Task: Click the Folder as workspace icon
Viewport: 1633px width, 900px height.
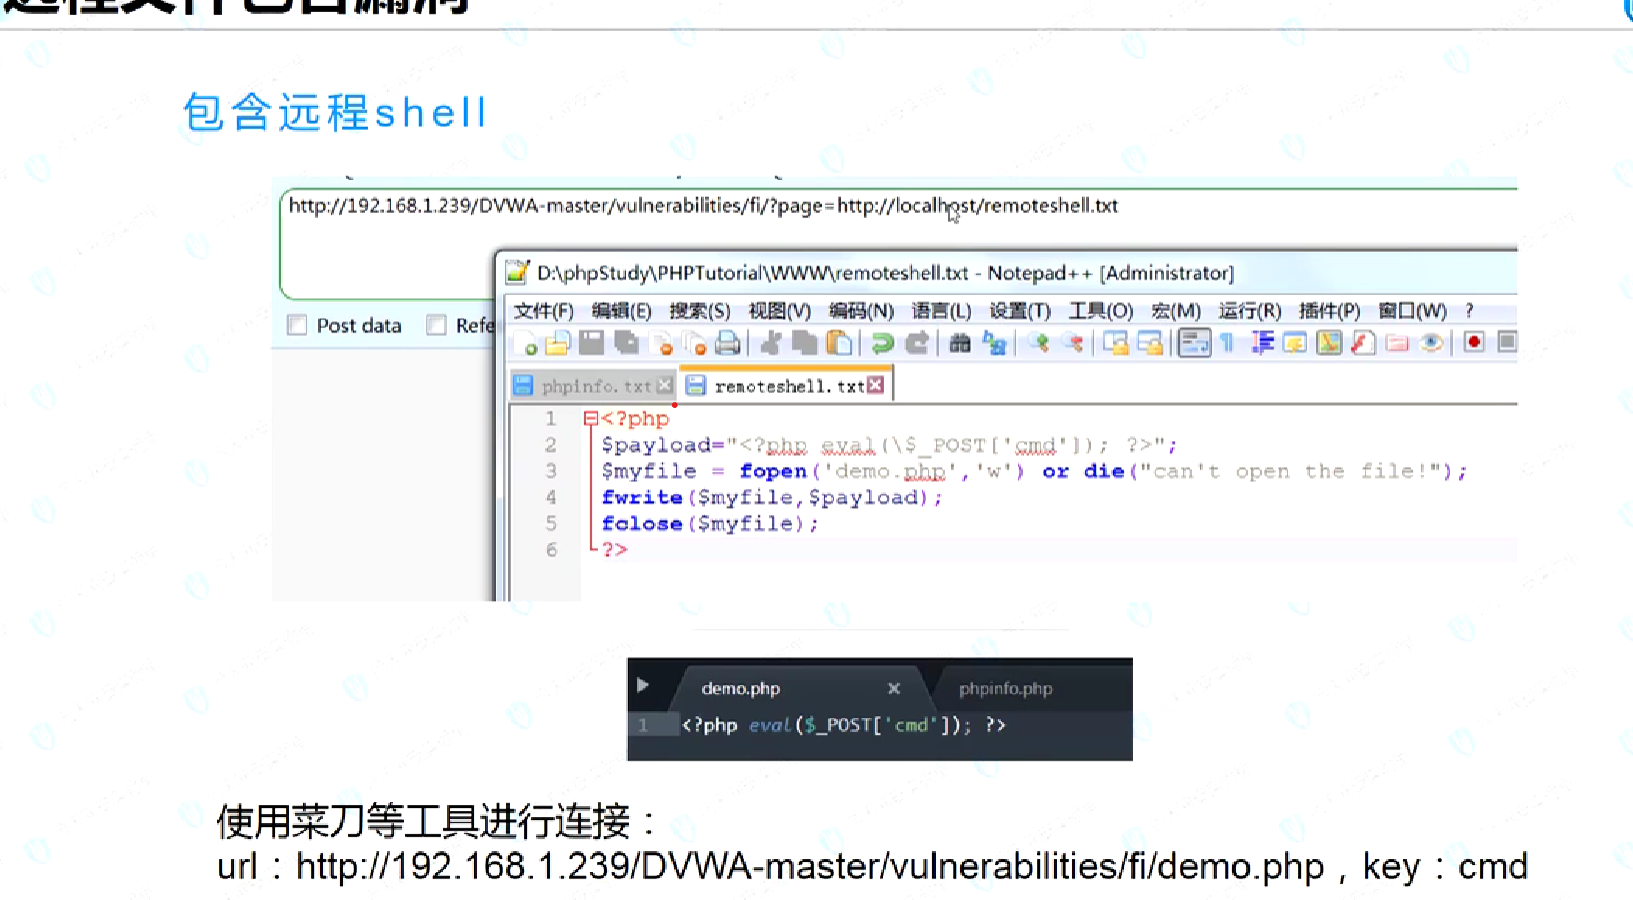Action: pos(1397,344)
